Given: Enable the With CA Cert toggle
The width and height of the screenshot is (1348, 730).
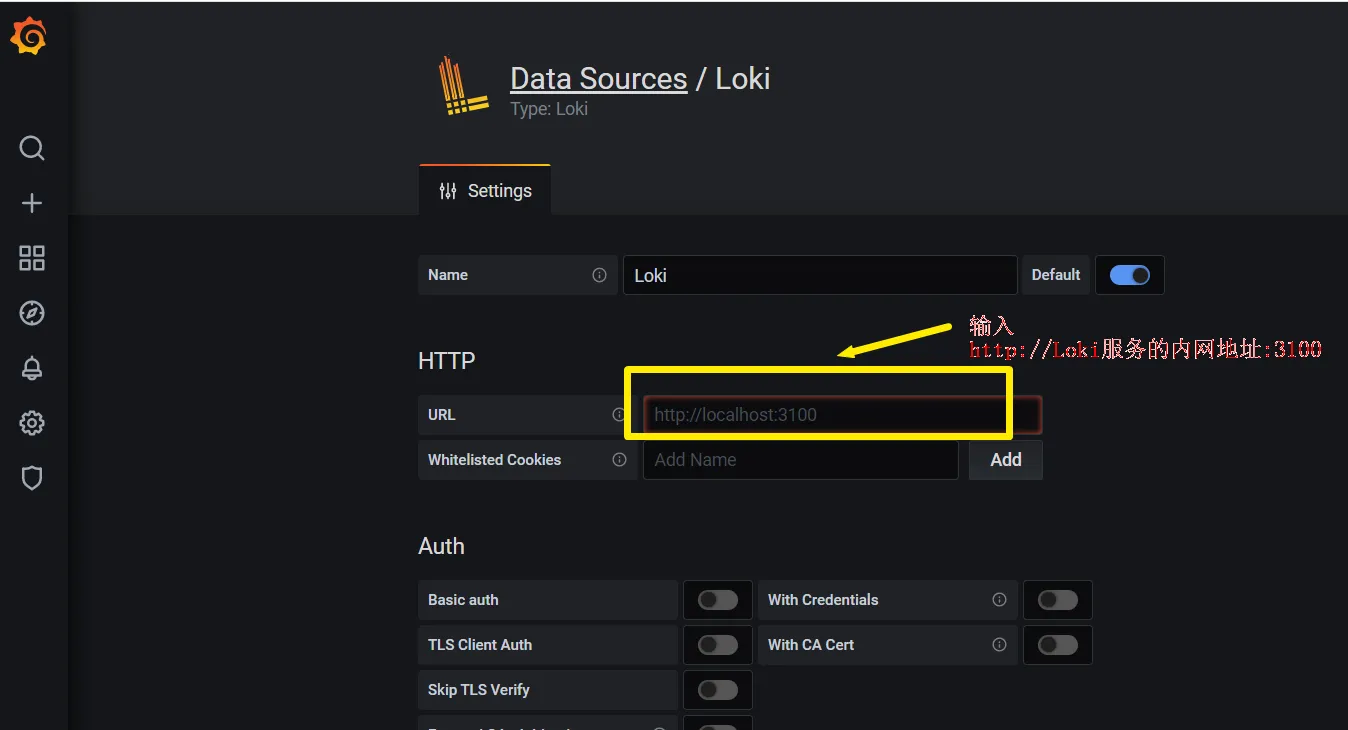Looking at the screenshot, I should (1058, 645).
